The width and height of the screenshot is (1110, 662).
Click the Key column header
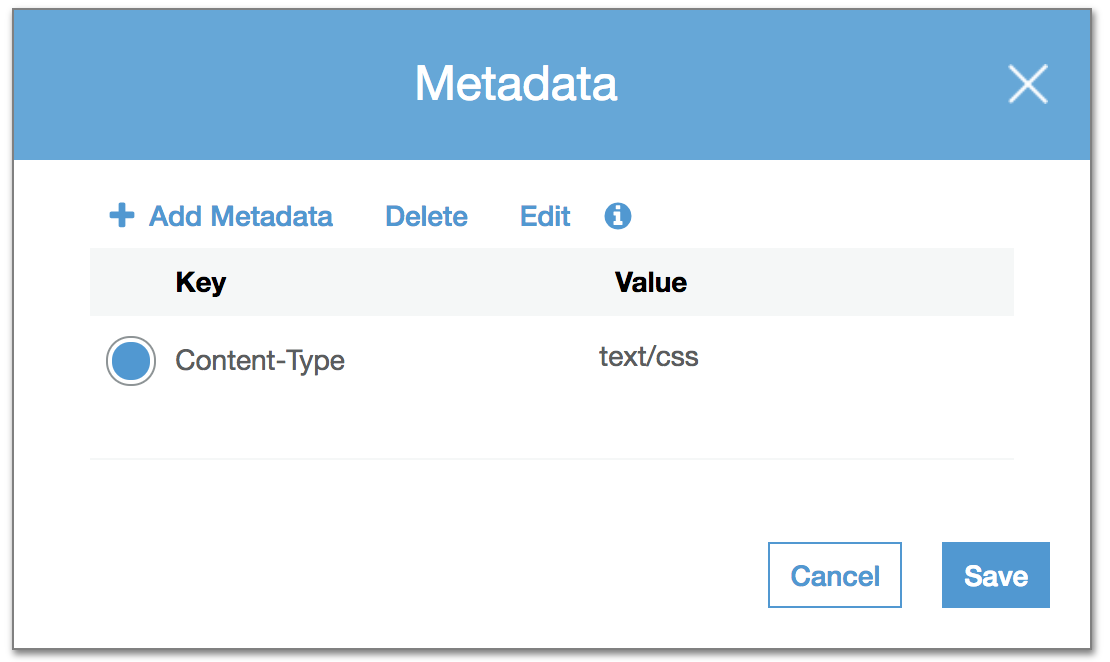(201, 282)
